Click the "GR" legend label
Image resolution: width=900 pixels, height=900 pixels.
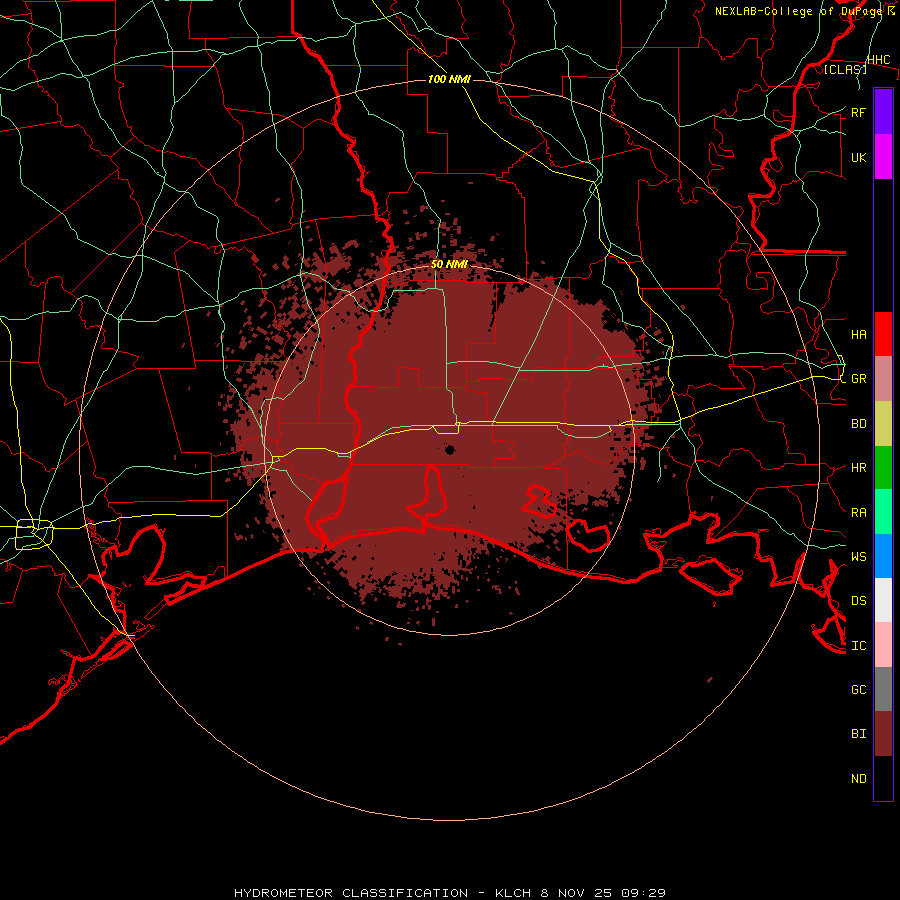point(858,379)
